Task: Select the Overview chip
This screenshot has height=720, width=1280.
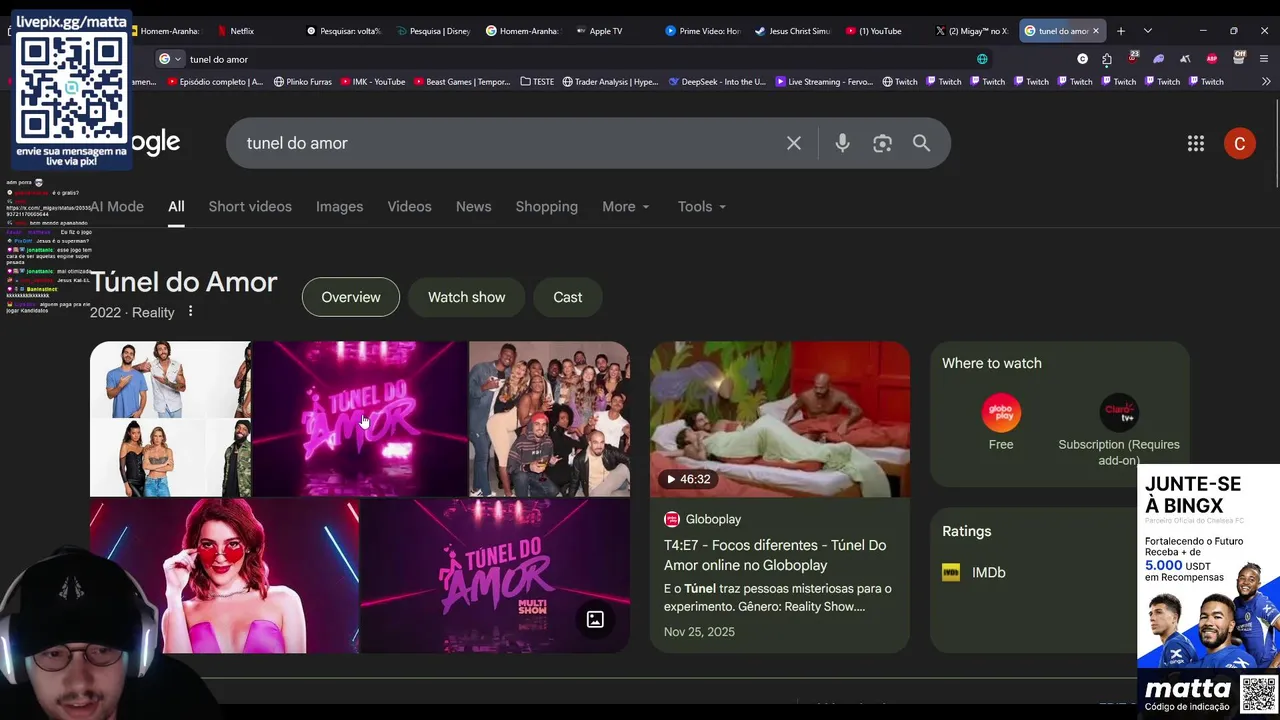Action: [351, 297]
